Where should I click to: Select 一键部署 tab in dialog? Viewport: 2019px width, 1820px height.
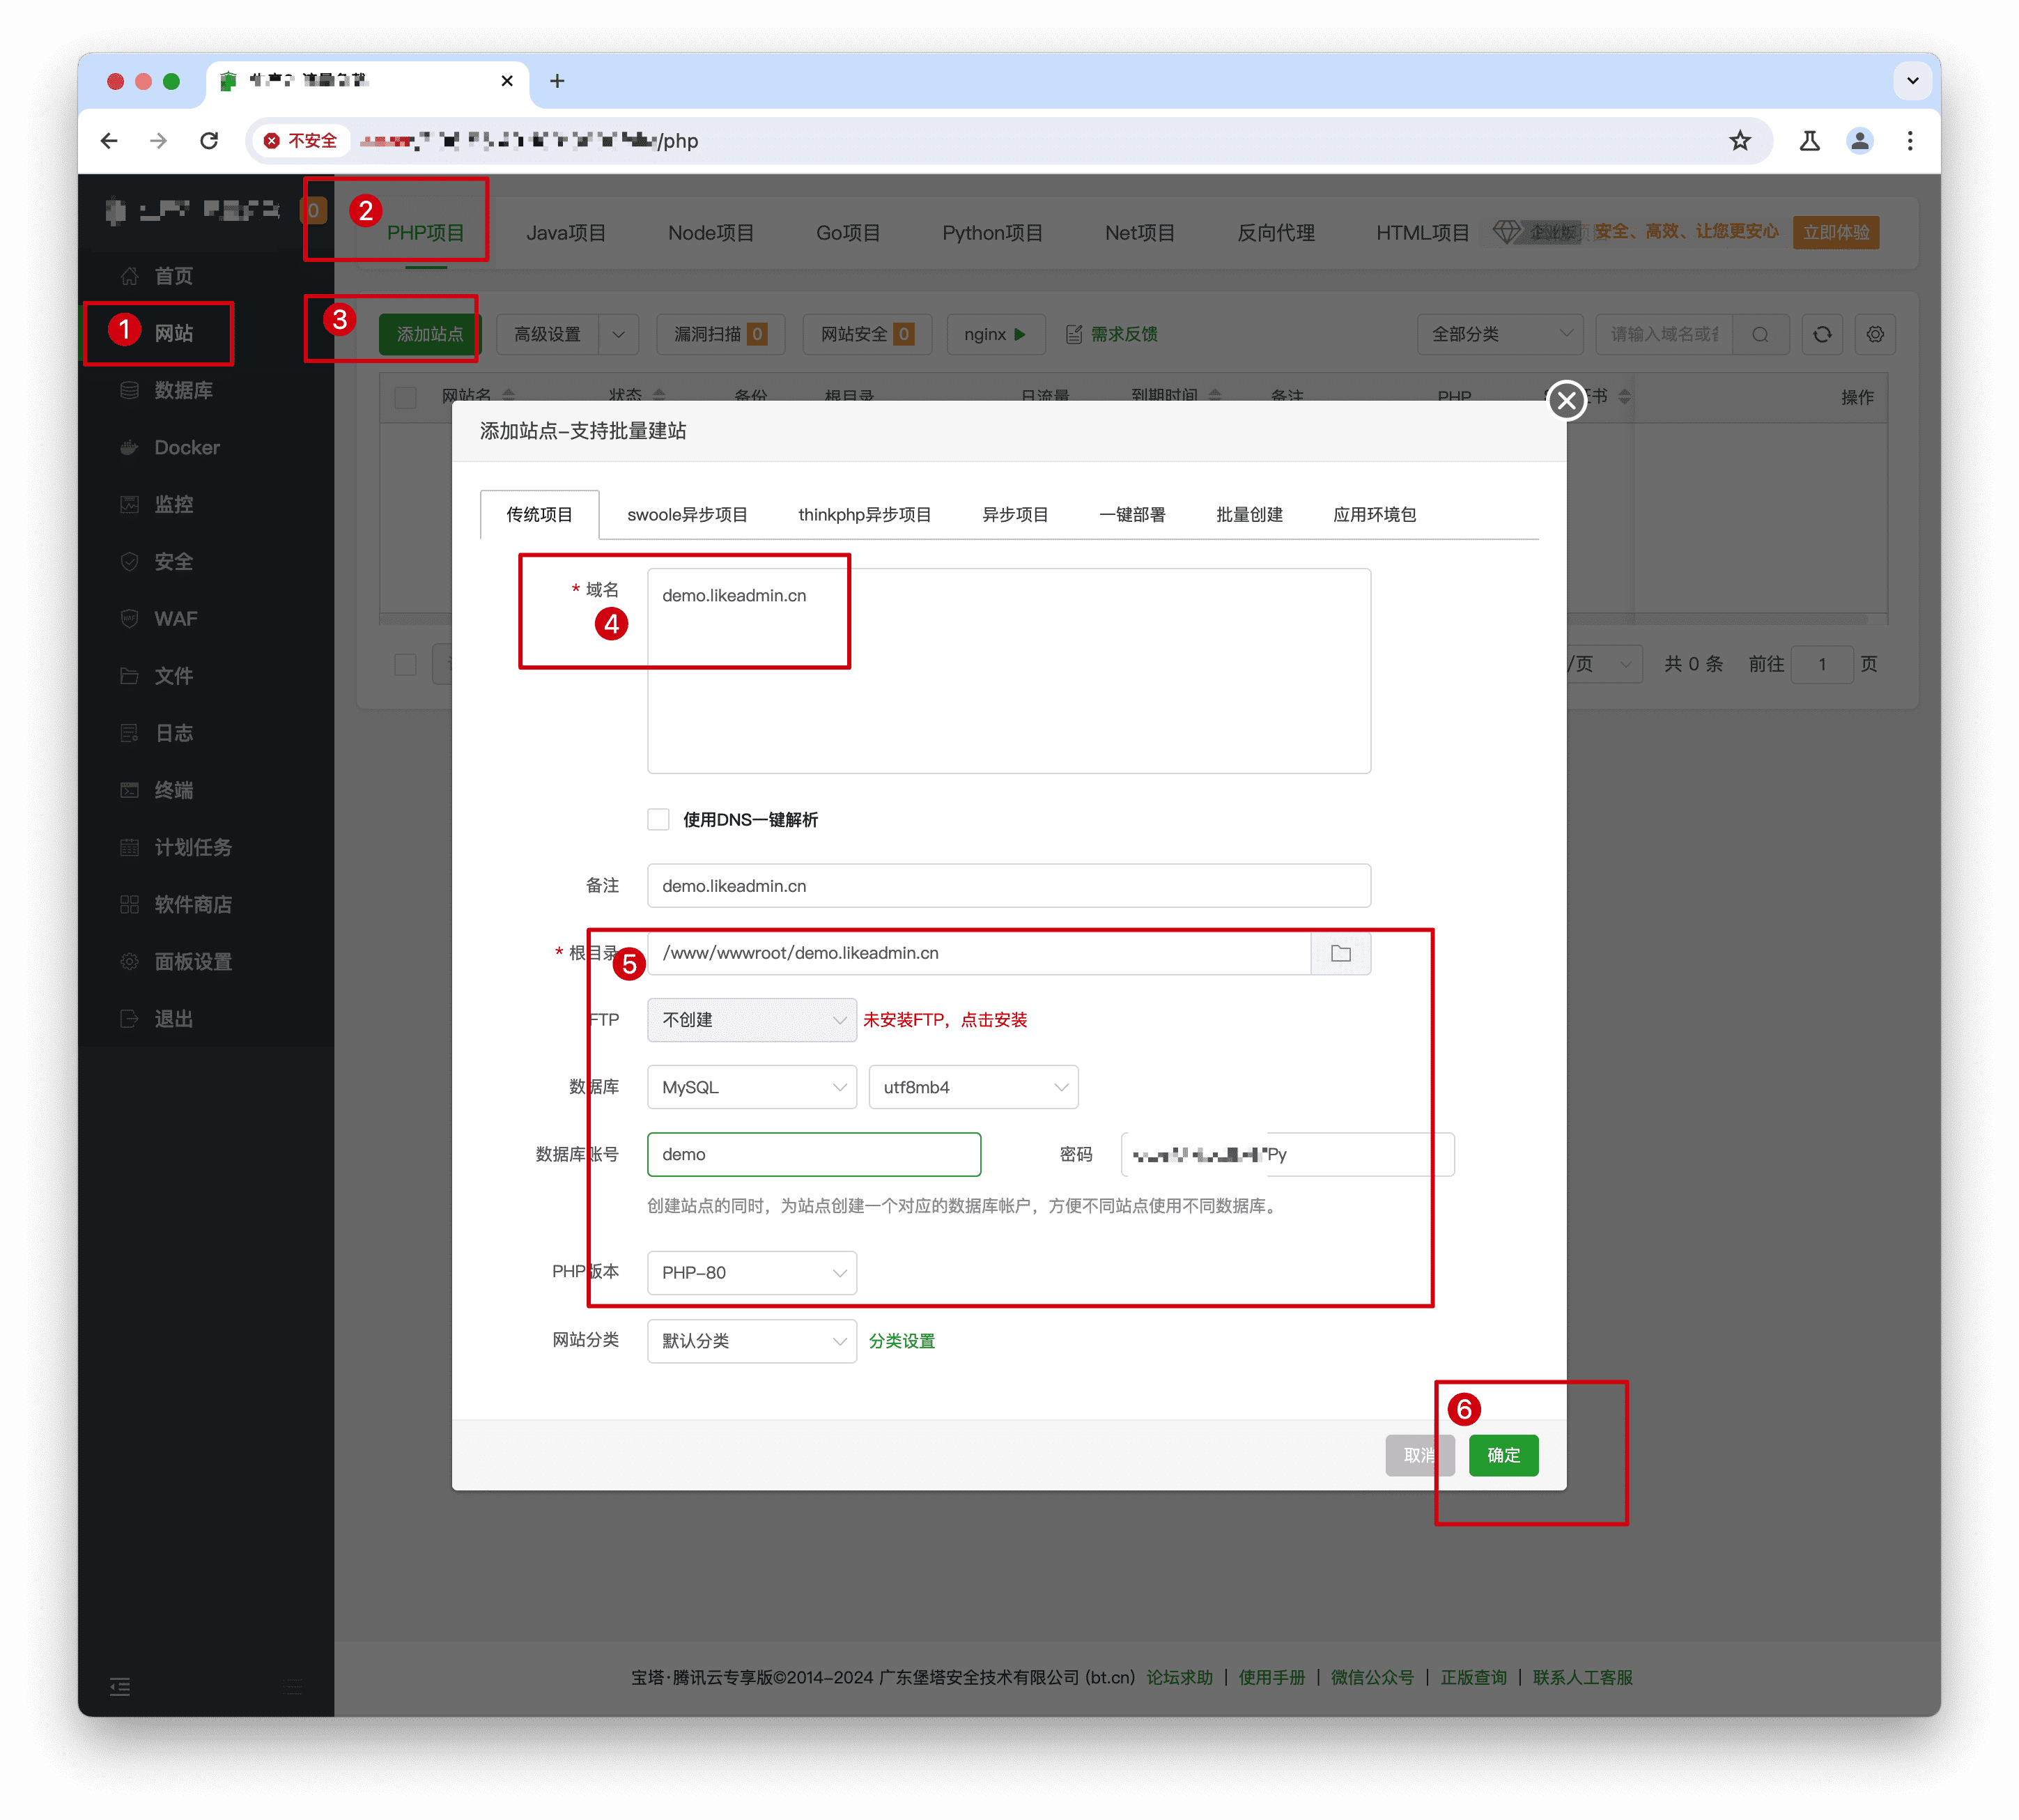point(1132,515)
